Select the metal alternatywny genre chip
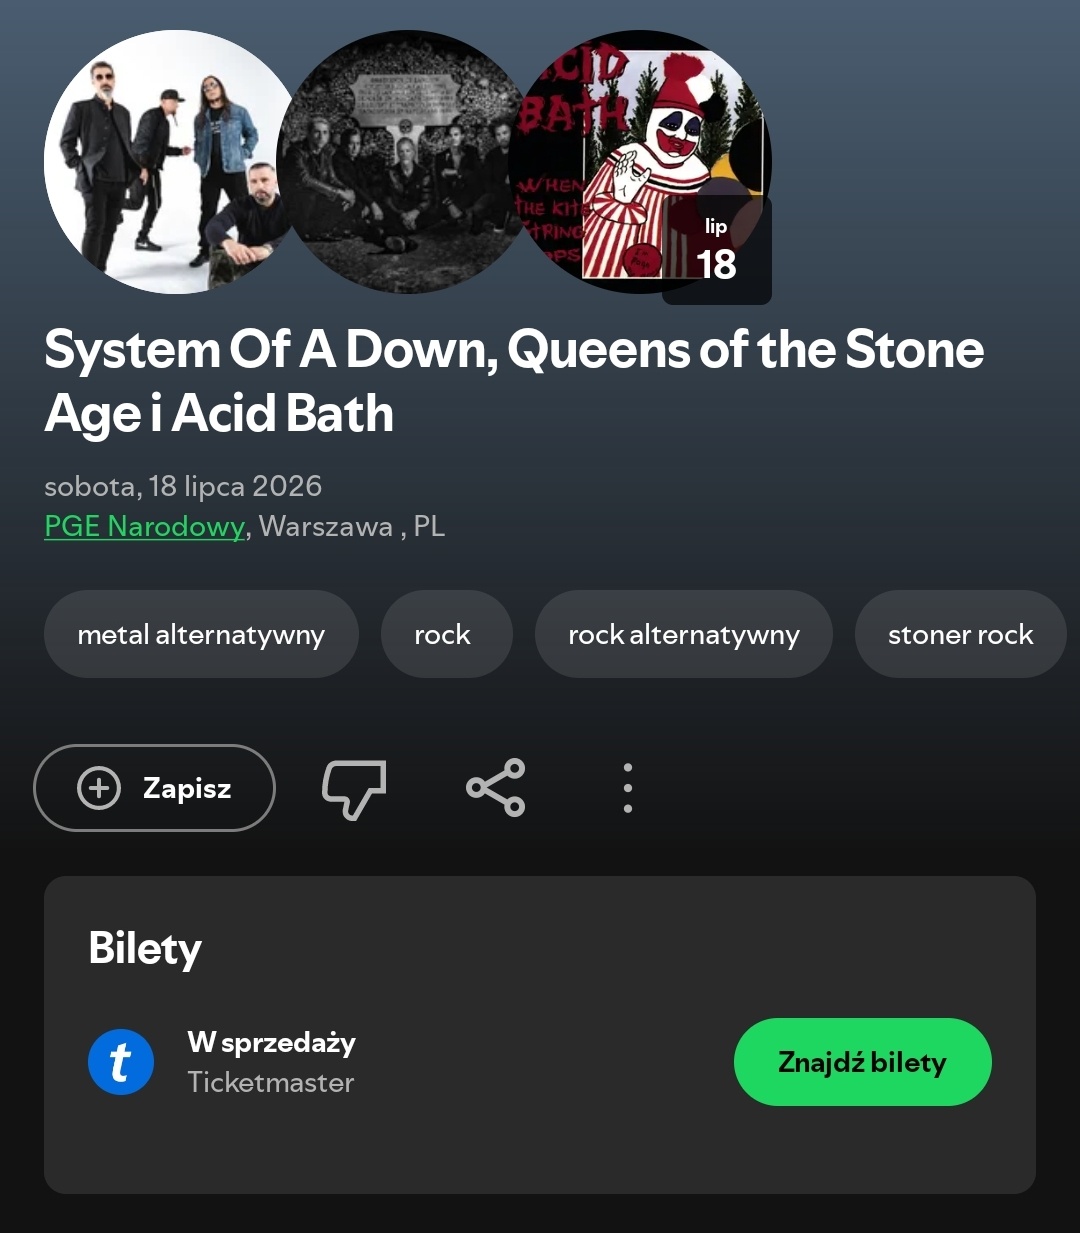 point(201,634)
